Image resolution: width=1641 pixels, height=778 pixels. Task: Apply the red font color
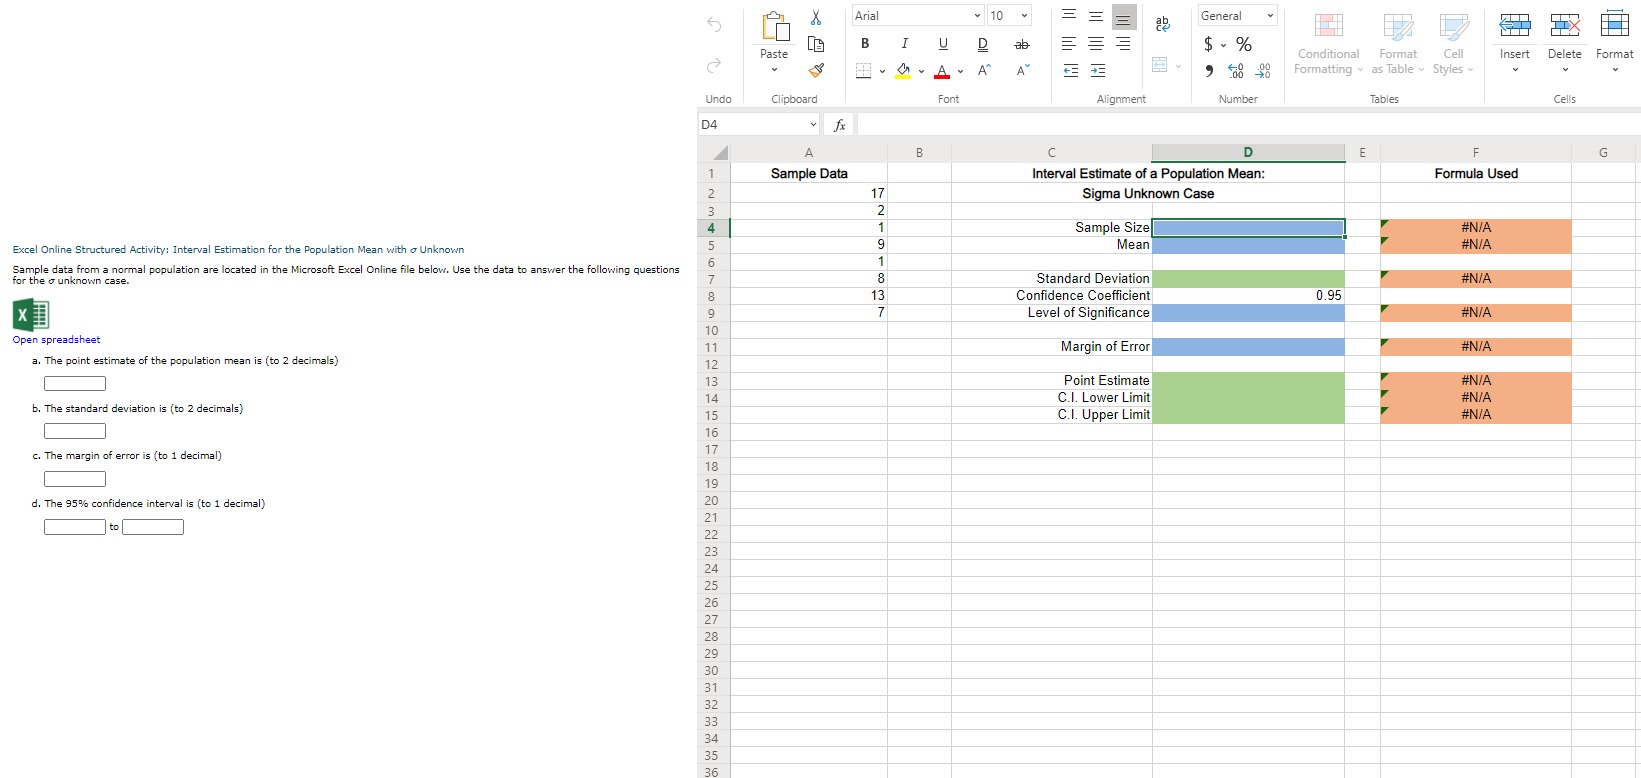tap(942, 70)
